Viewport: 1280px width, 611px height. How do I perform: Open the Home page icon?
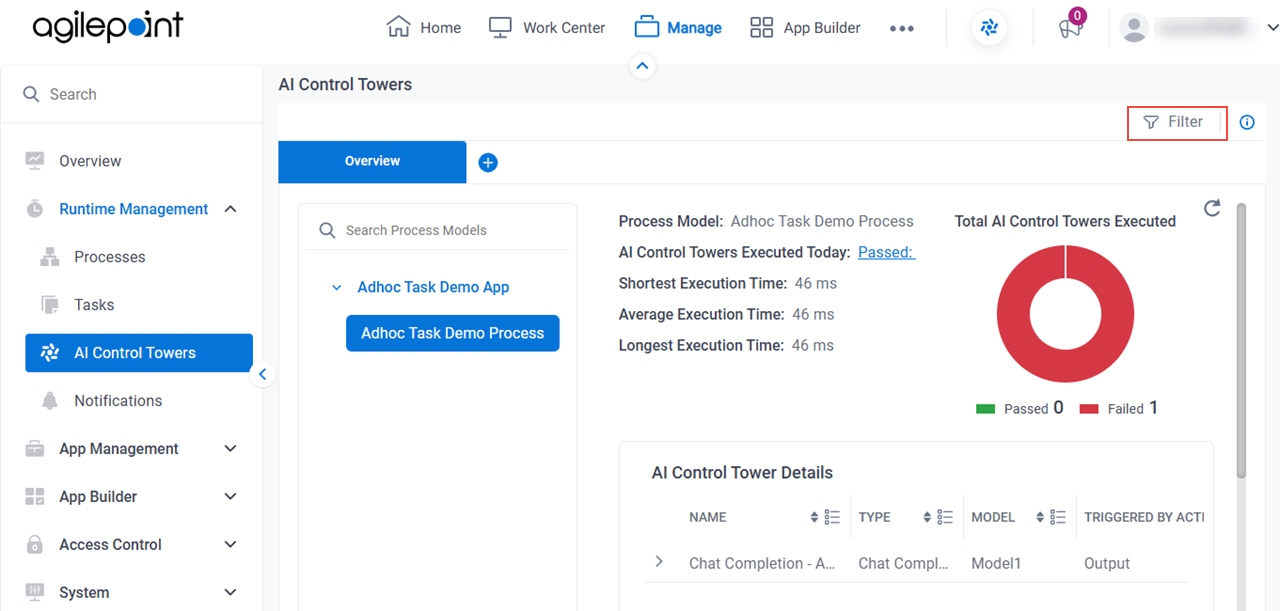pos(398,27)
